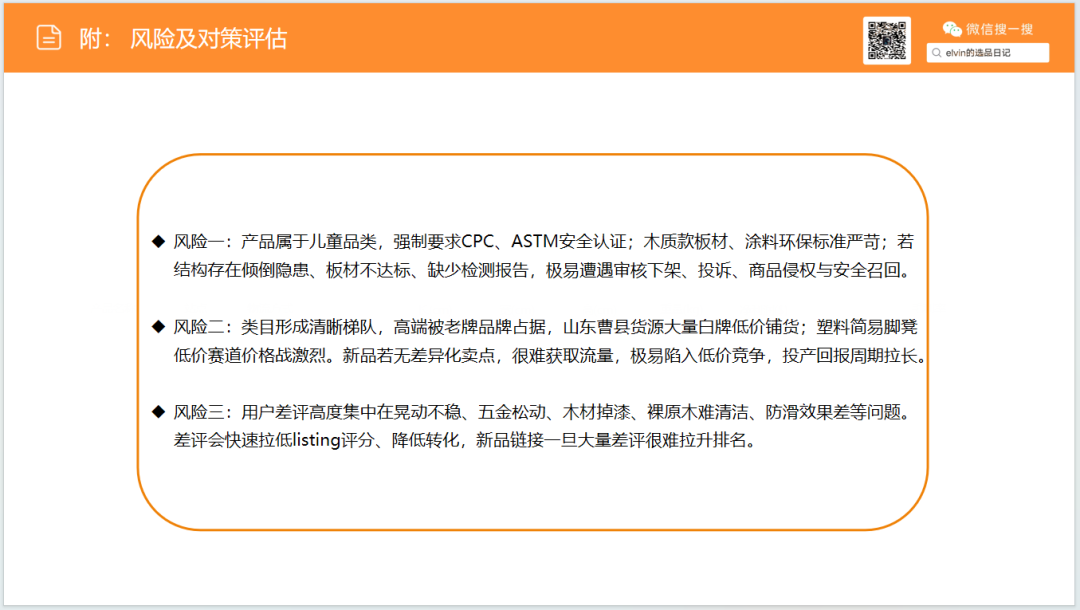Click the phrase 山东曹县货源大量白牌低价铺货
Image resolution: width=1080 pixels, height=610 pixels.
pyautogui.click(x=681, y=327)
